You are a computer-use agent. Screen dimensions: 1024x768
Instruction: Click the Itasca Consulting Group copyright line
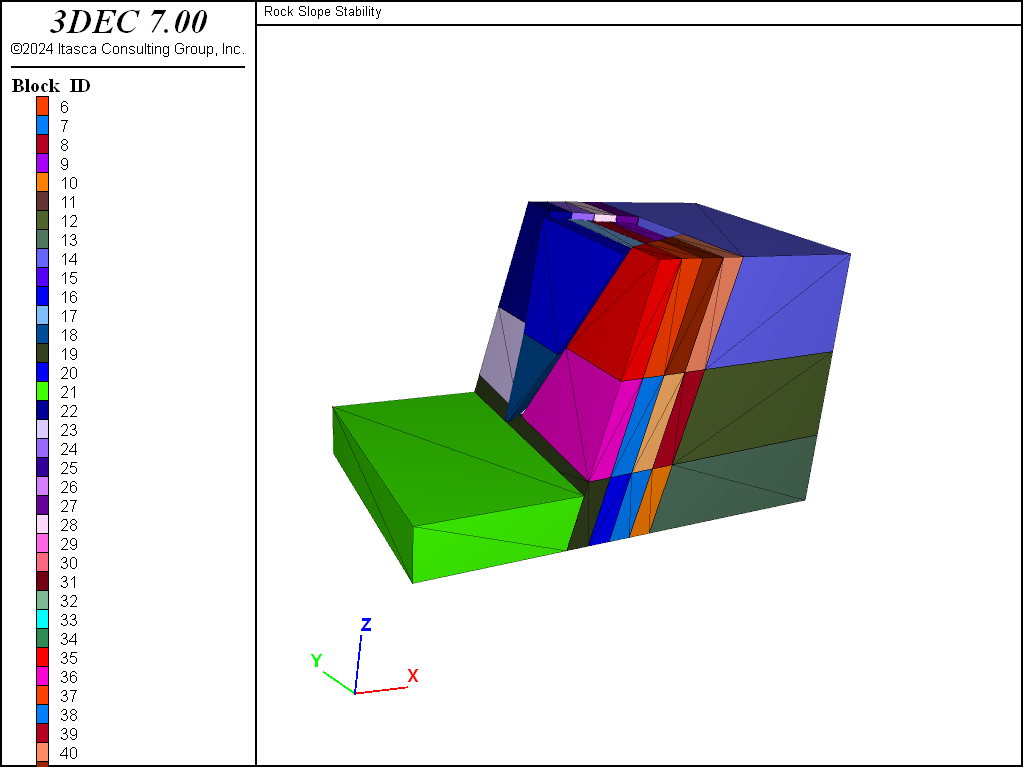(x=128, y=49)
